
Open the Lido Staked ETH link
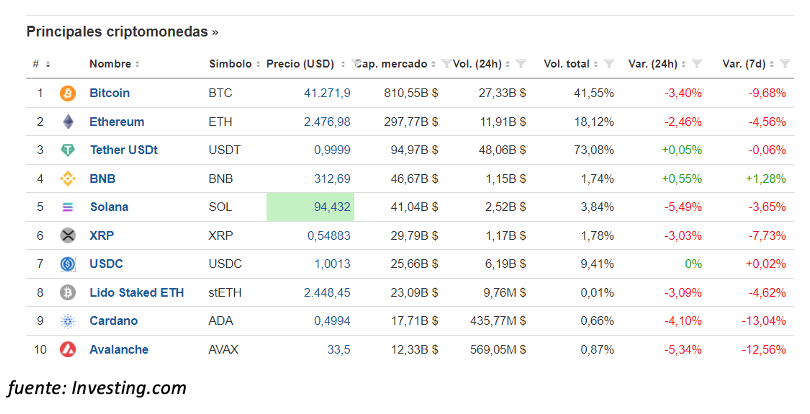[x=136, y=293]
